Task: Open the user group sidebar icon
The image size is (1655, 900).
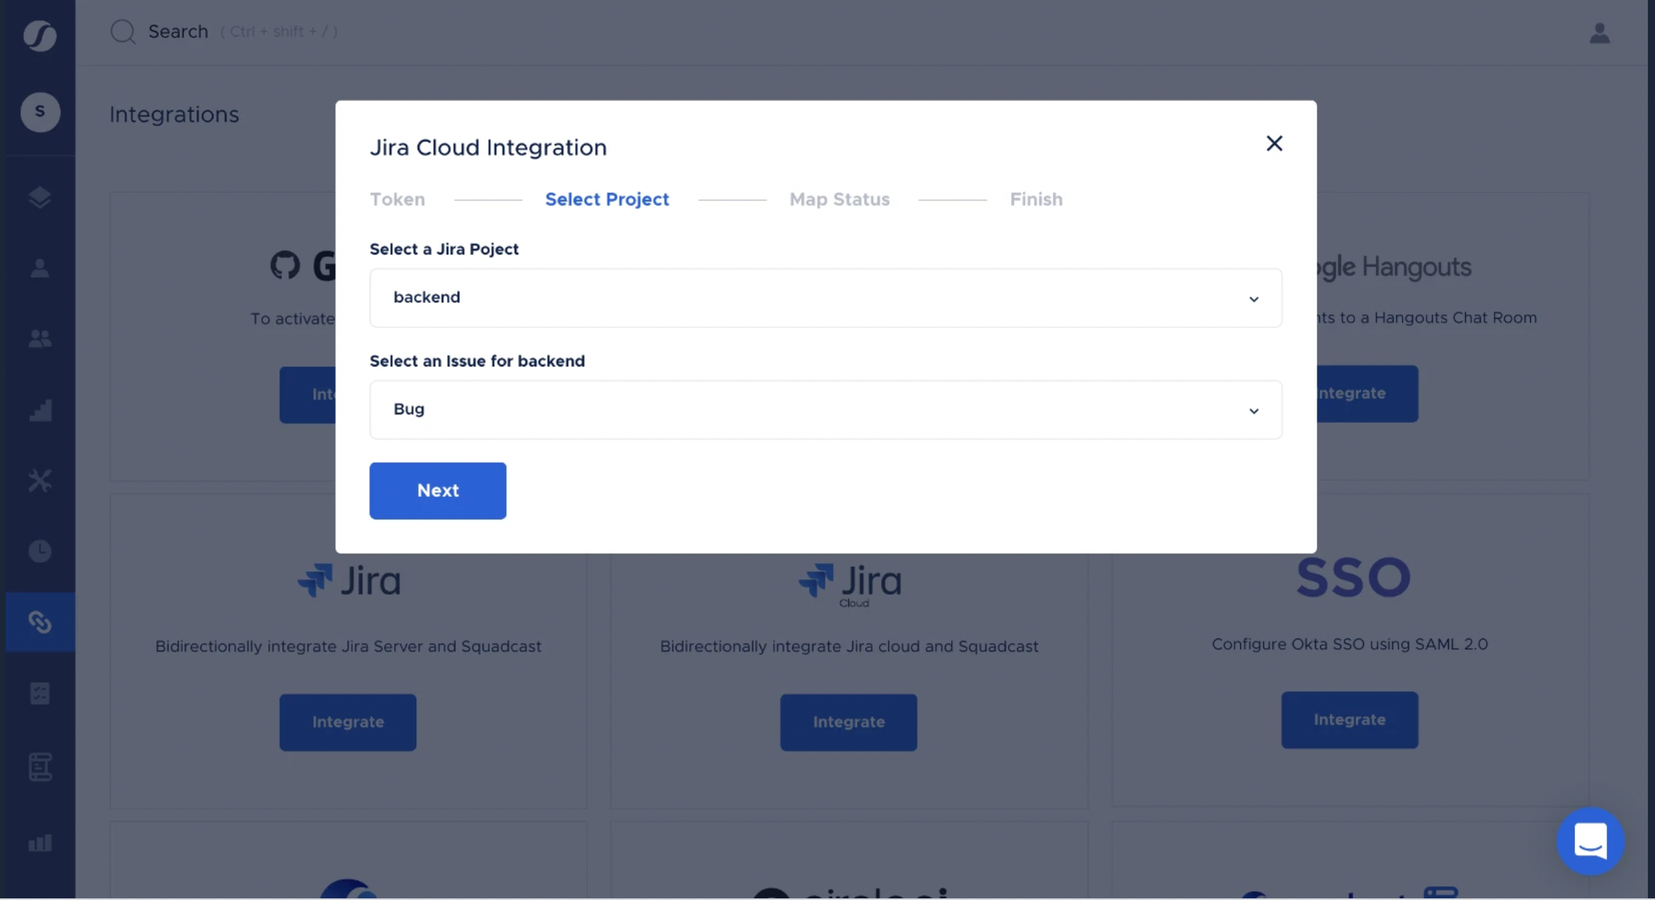Action: point(40,339)
